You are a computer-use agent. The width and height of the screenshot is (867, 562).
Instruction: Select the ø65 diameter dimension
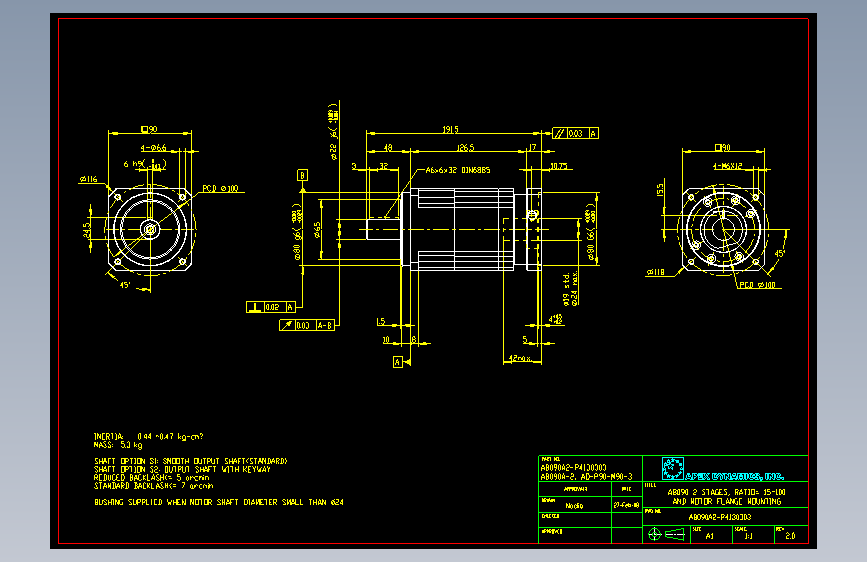(317, 230)
